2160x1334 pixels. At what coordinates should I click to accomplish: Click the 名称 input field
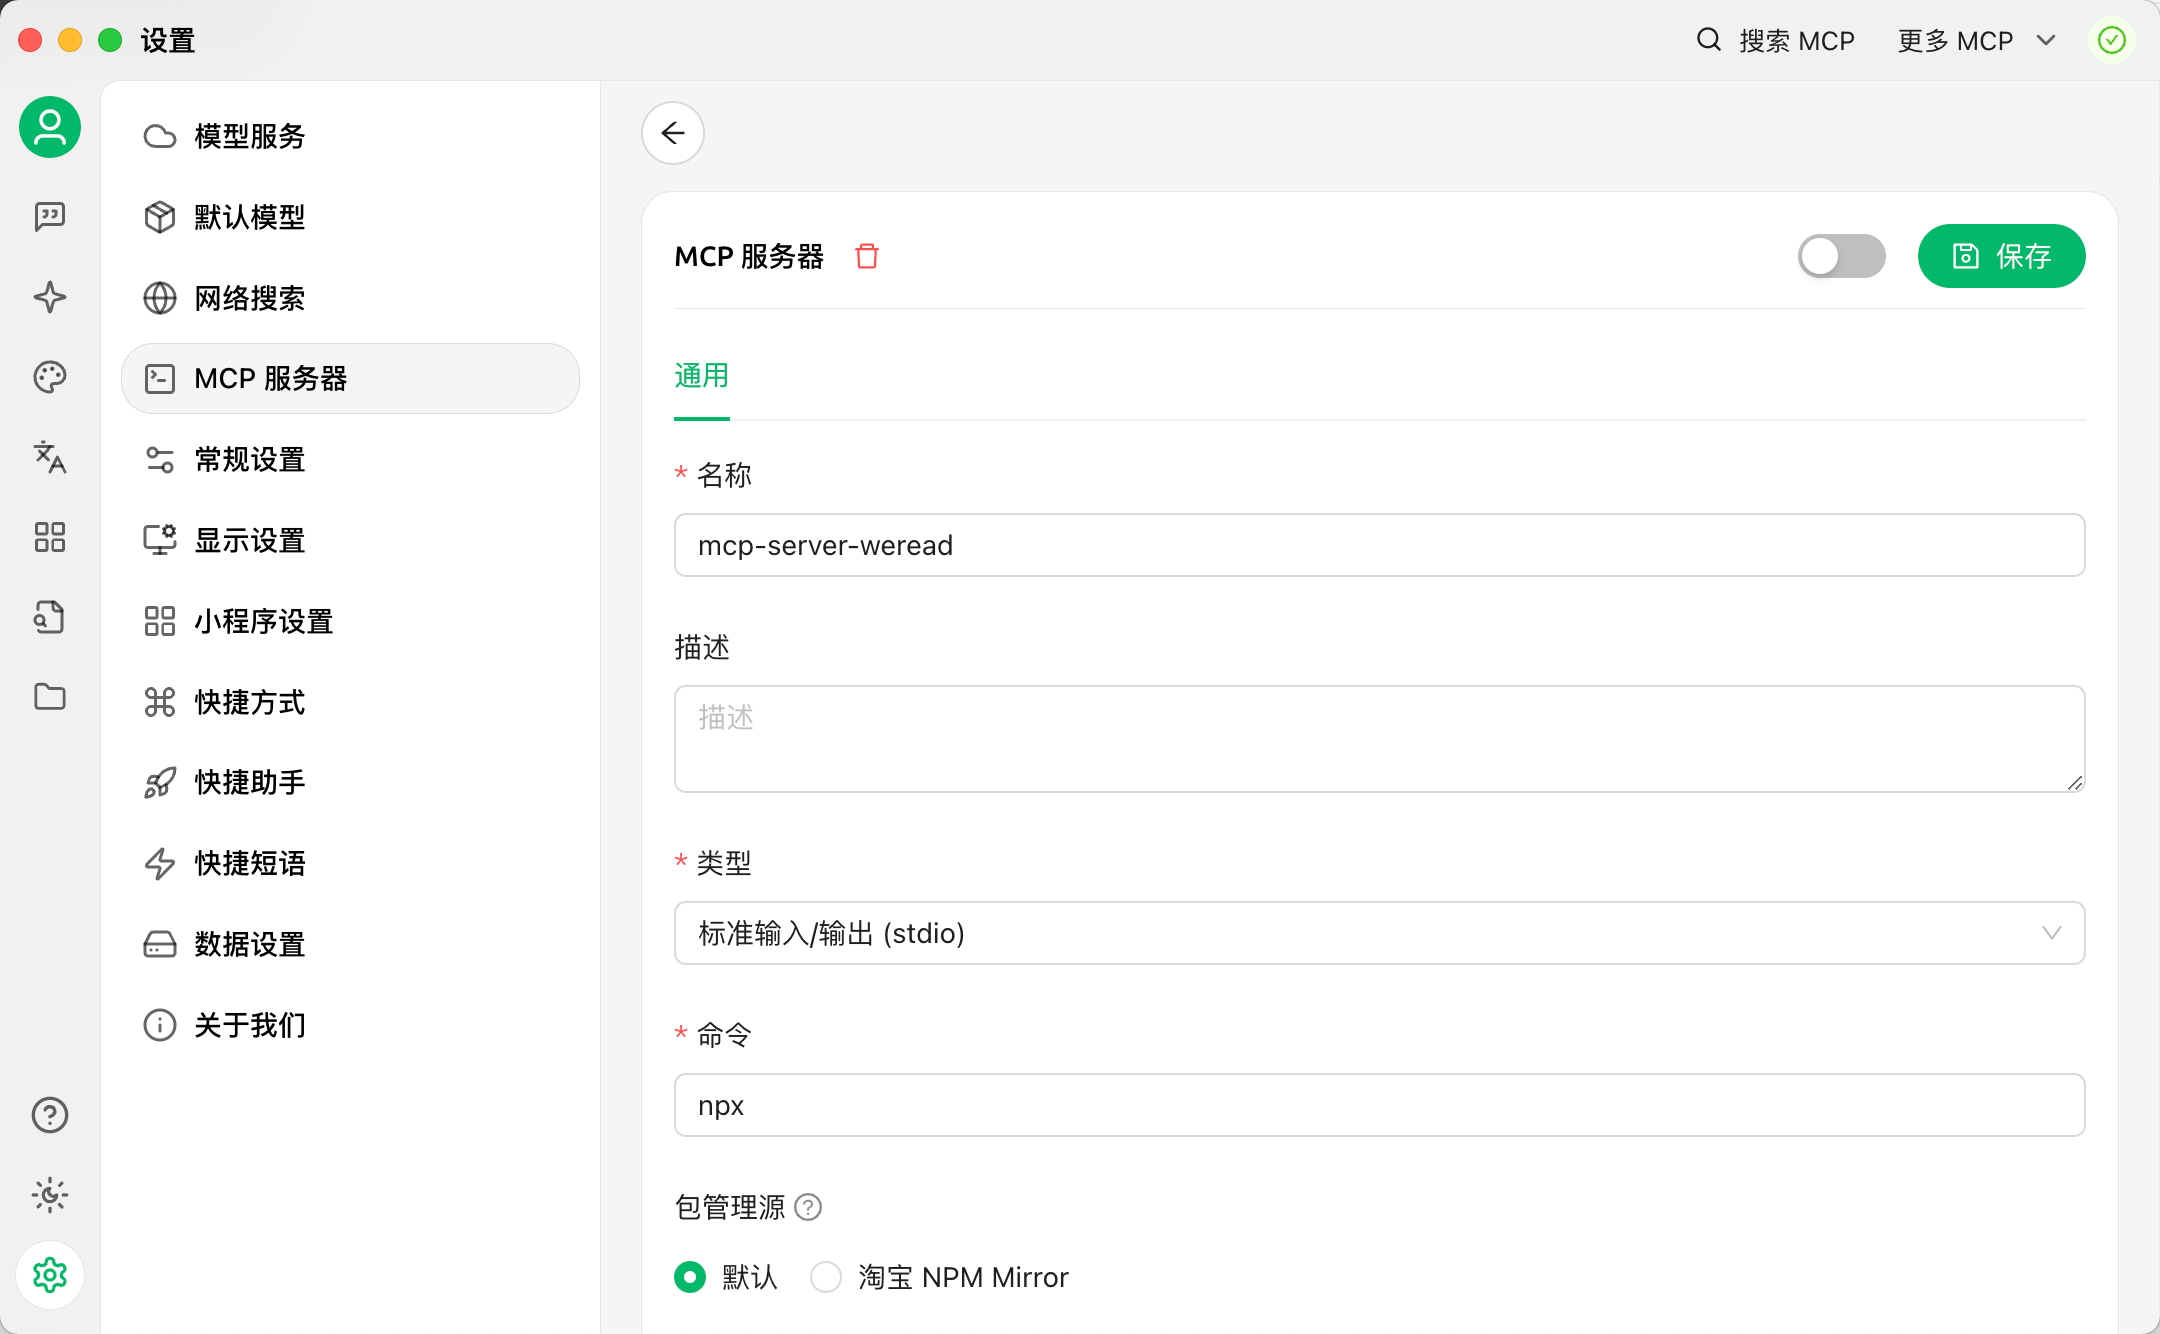tap(1379, 545)
